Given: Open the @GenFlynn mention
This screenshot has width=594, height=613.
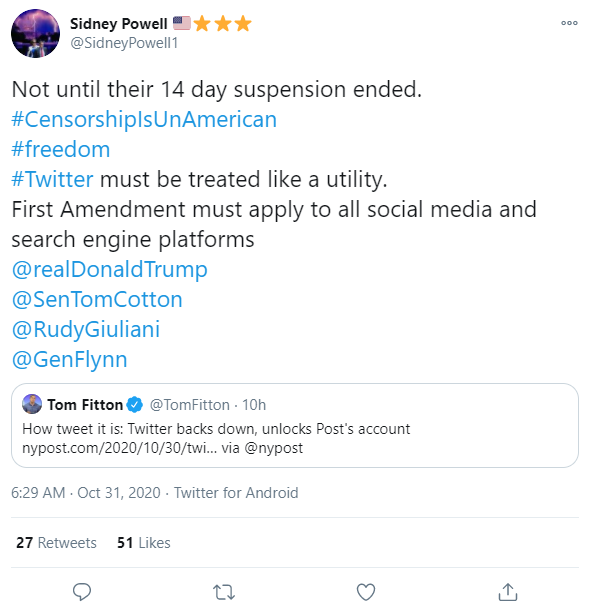Looking at the screenshot, I should tap(69, 360).
